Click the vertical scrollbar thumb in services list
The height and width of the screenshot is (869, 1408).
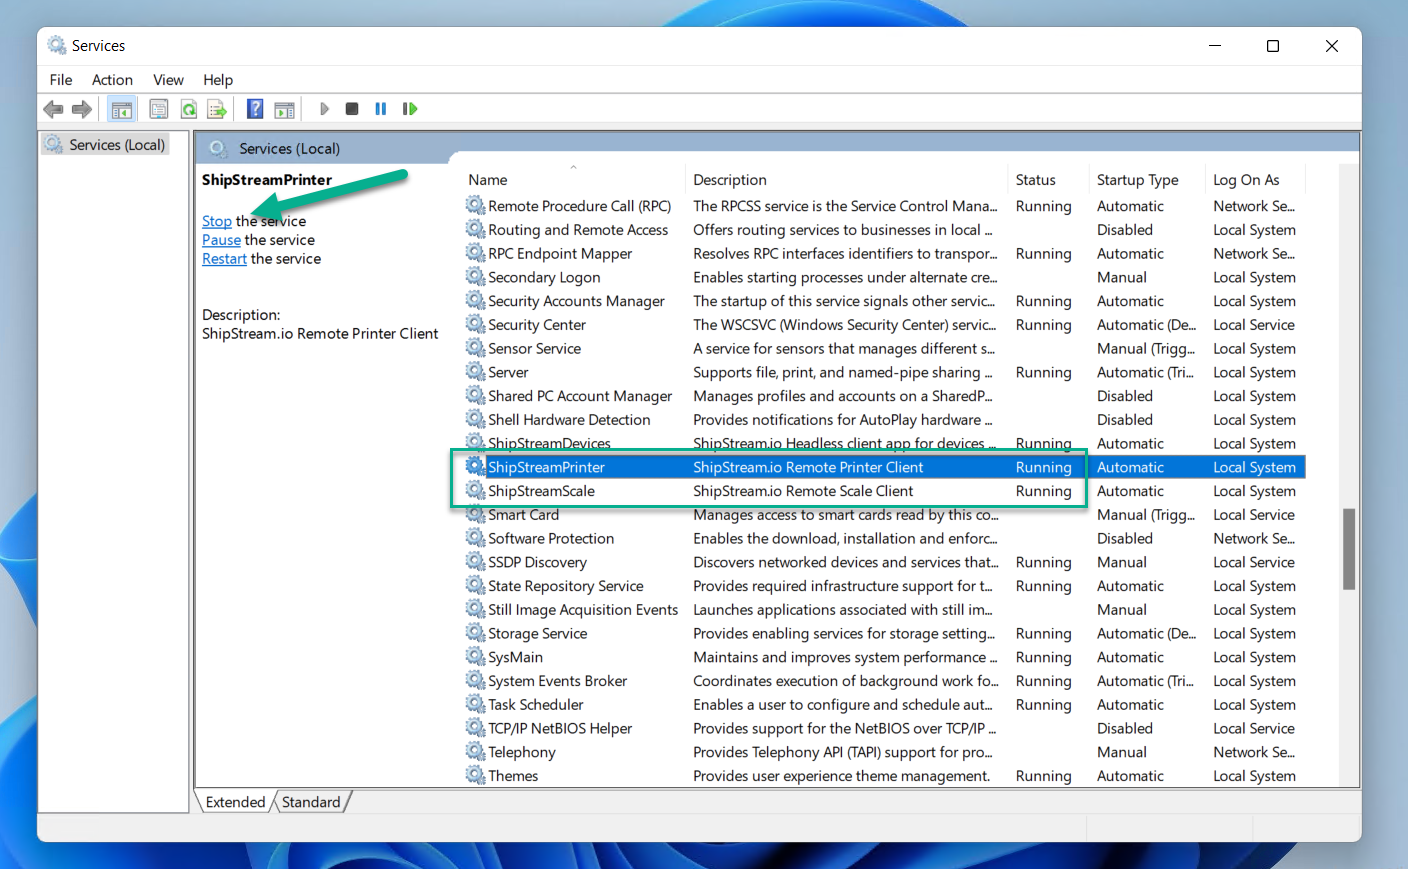[1348, 549]
